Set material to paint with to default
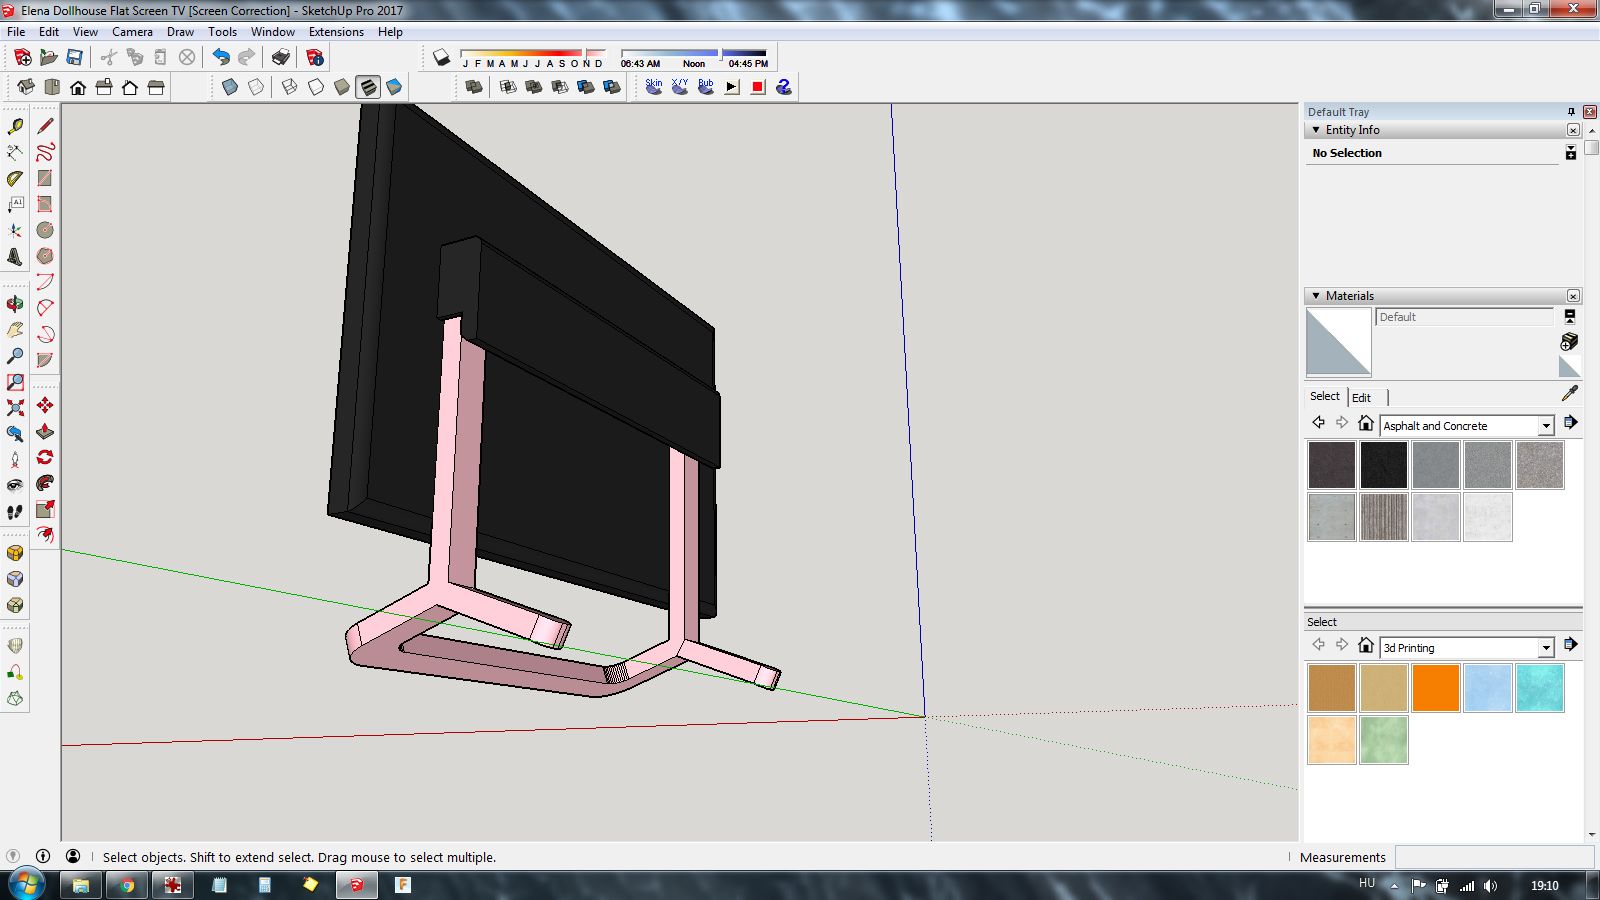 [x=1569, y=367]
